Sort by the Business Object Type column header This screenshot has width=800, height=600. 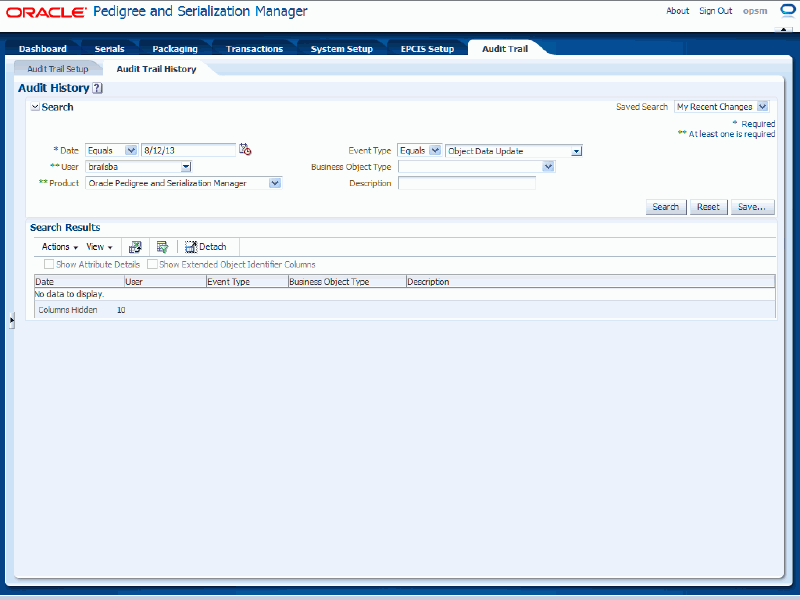pyautogui.click(x=347, y=281)
